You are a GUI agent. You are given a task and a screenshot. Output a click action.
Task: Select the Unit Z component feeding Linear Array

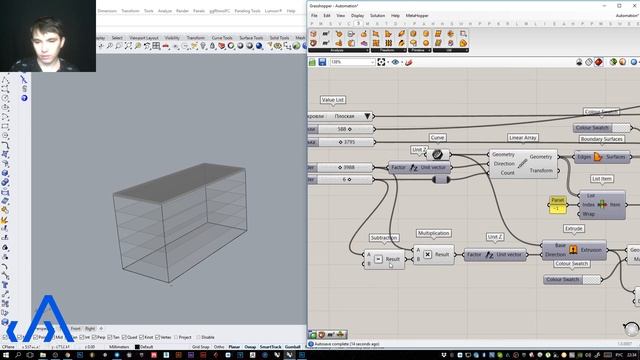[419, 167]
